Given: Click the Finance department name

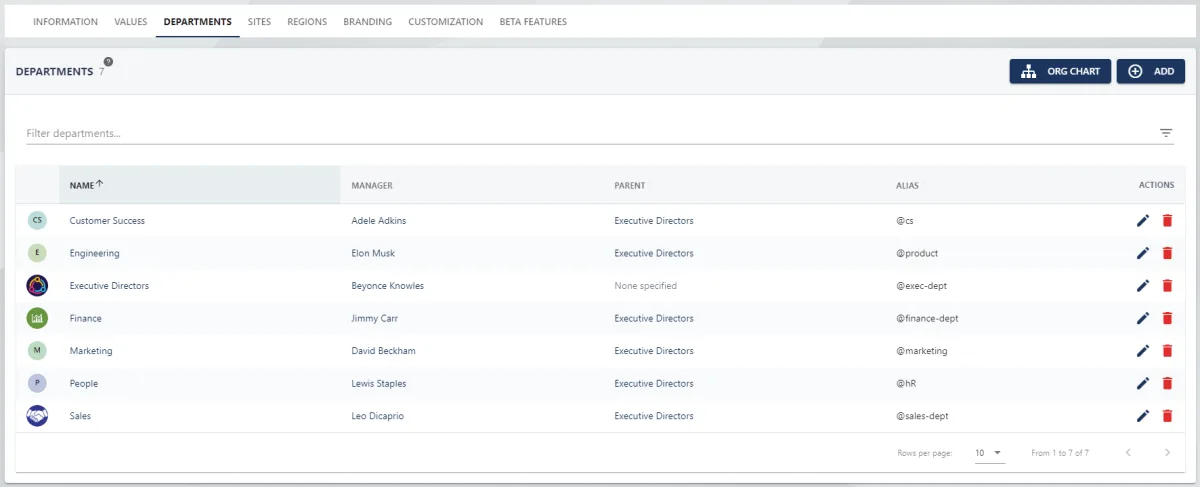Looking at the screenshot, I should coord(85,318).
